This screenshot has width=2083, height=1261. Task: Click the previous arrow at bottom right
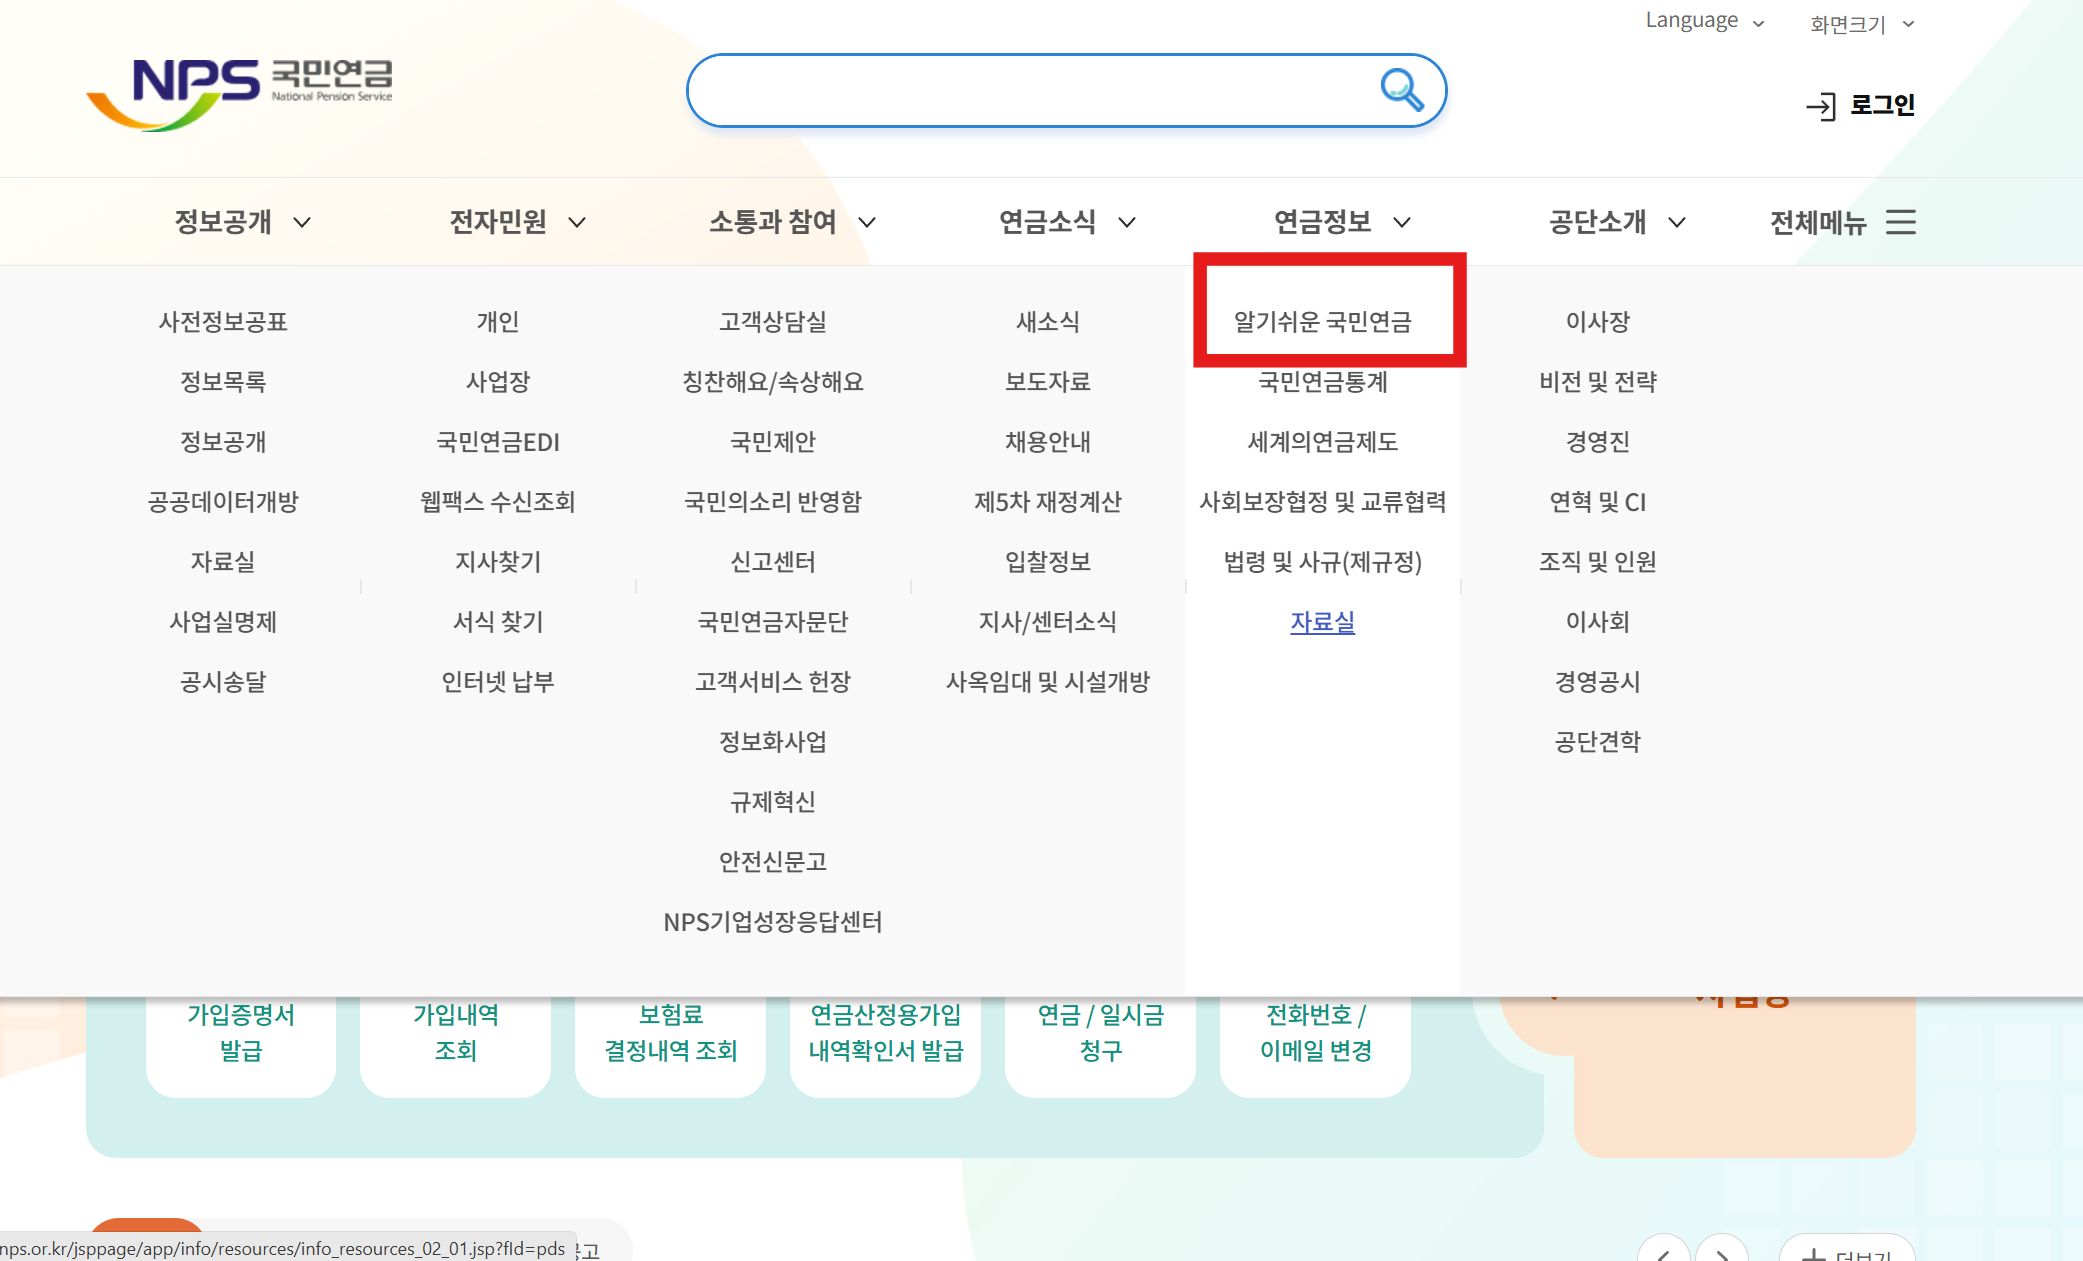pyautogui.click(x=1664, y=1252)
